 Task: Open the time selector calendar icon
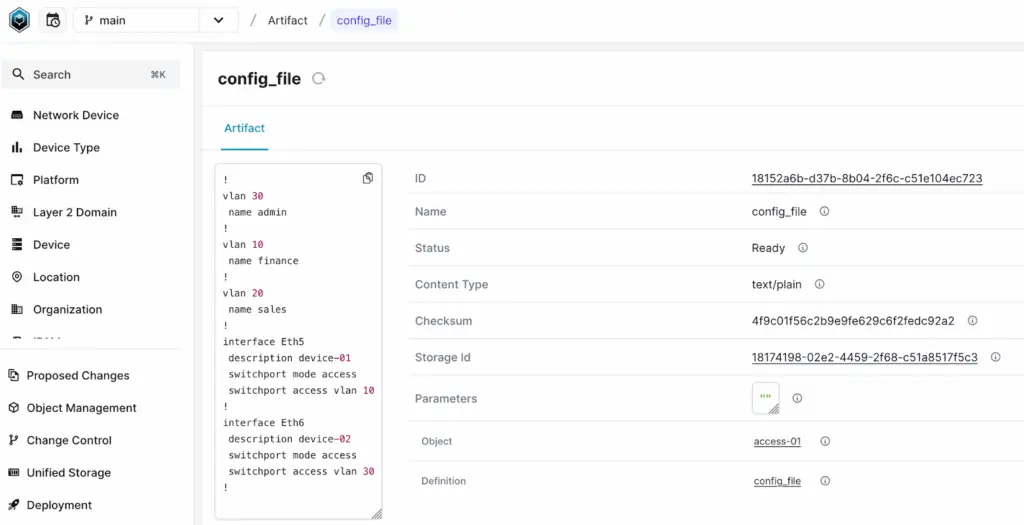(x=53, y=20)
